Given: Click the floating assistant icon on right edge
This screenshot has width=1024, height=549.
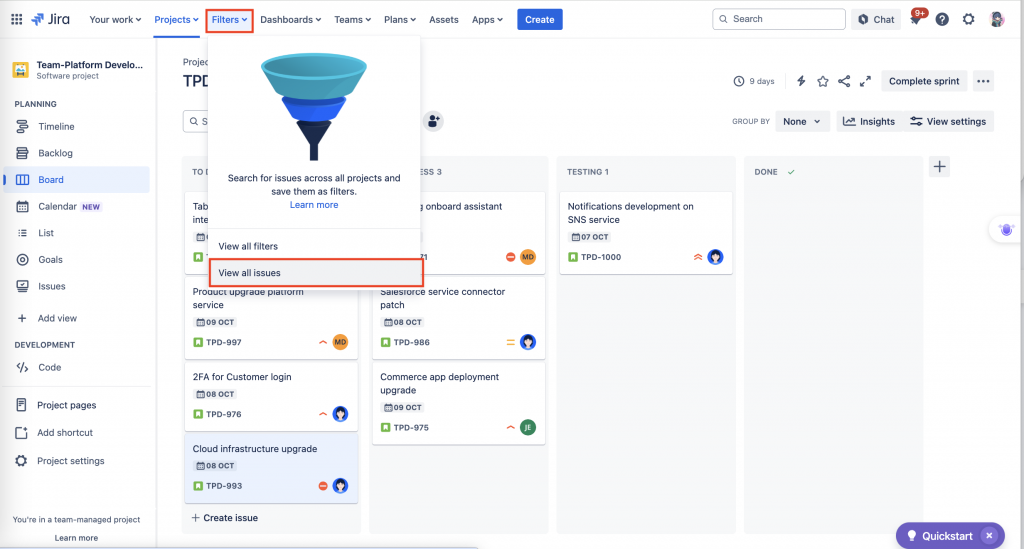Looking at the screenshot, I should point(1006,230).
